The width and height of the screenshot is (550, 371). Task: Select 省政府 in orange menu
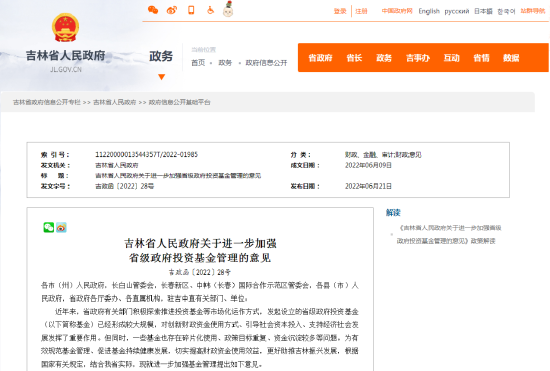[x=320, y=58]
